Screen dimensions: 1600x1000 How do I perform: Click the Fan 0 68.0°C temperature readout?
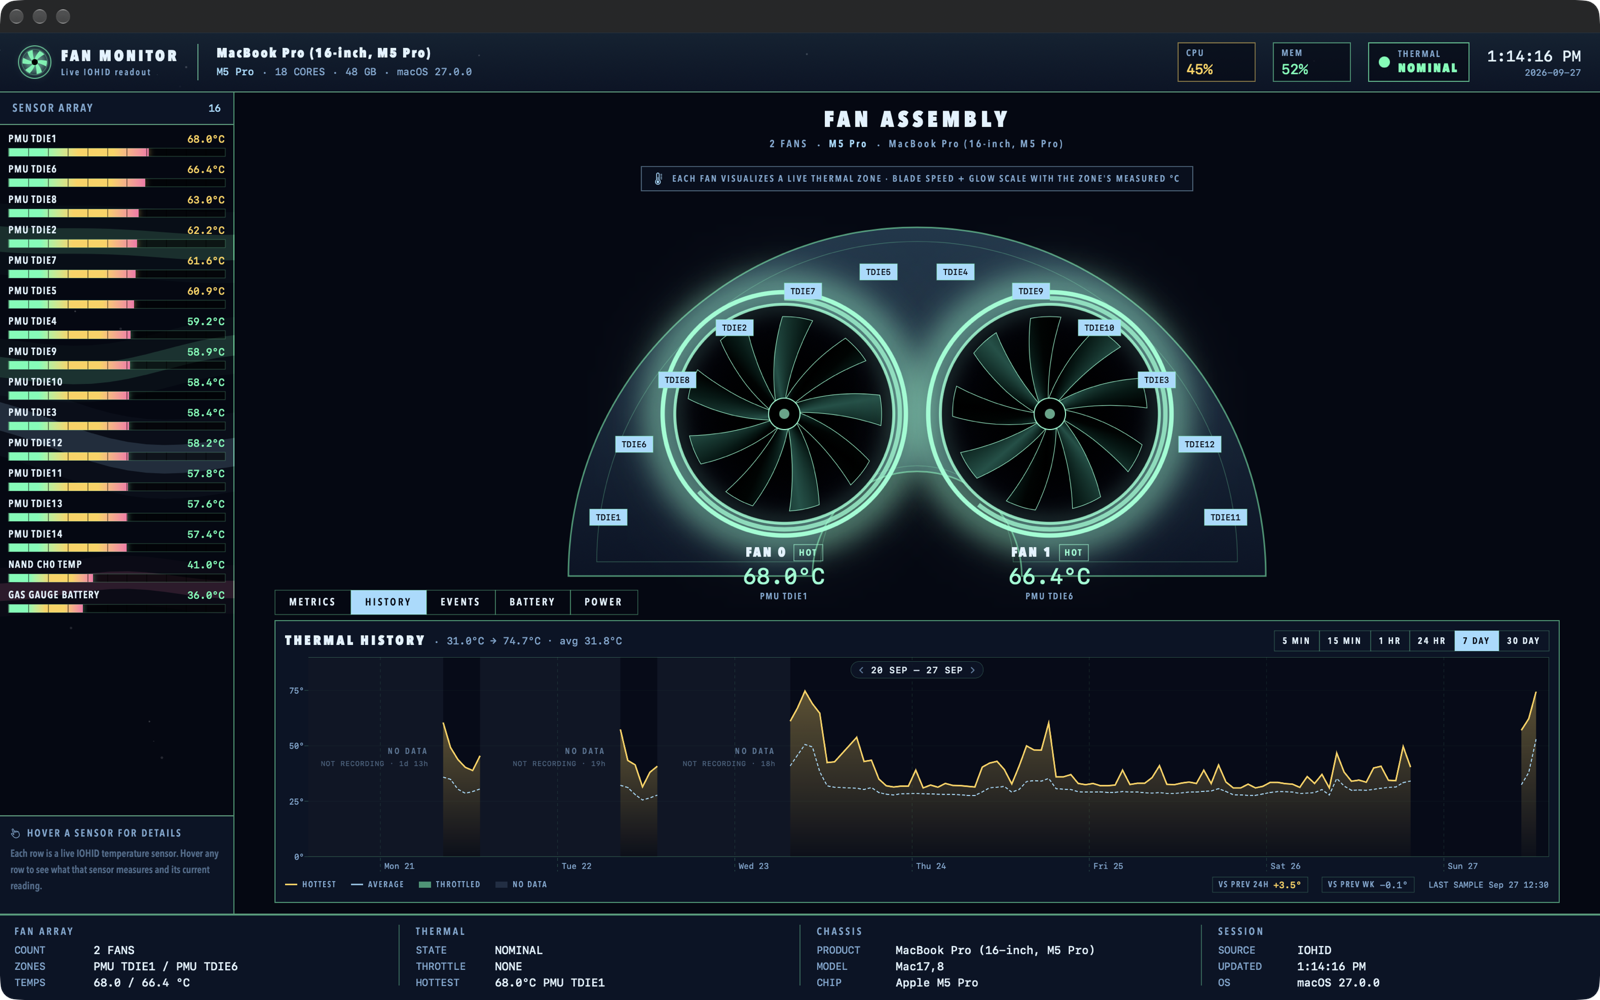pos(784,577)
